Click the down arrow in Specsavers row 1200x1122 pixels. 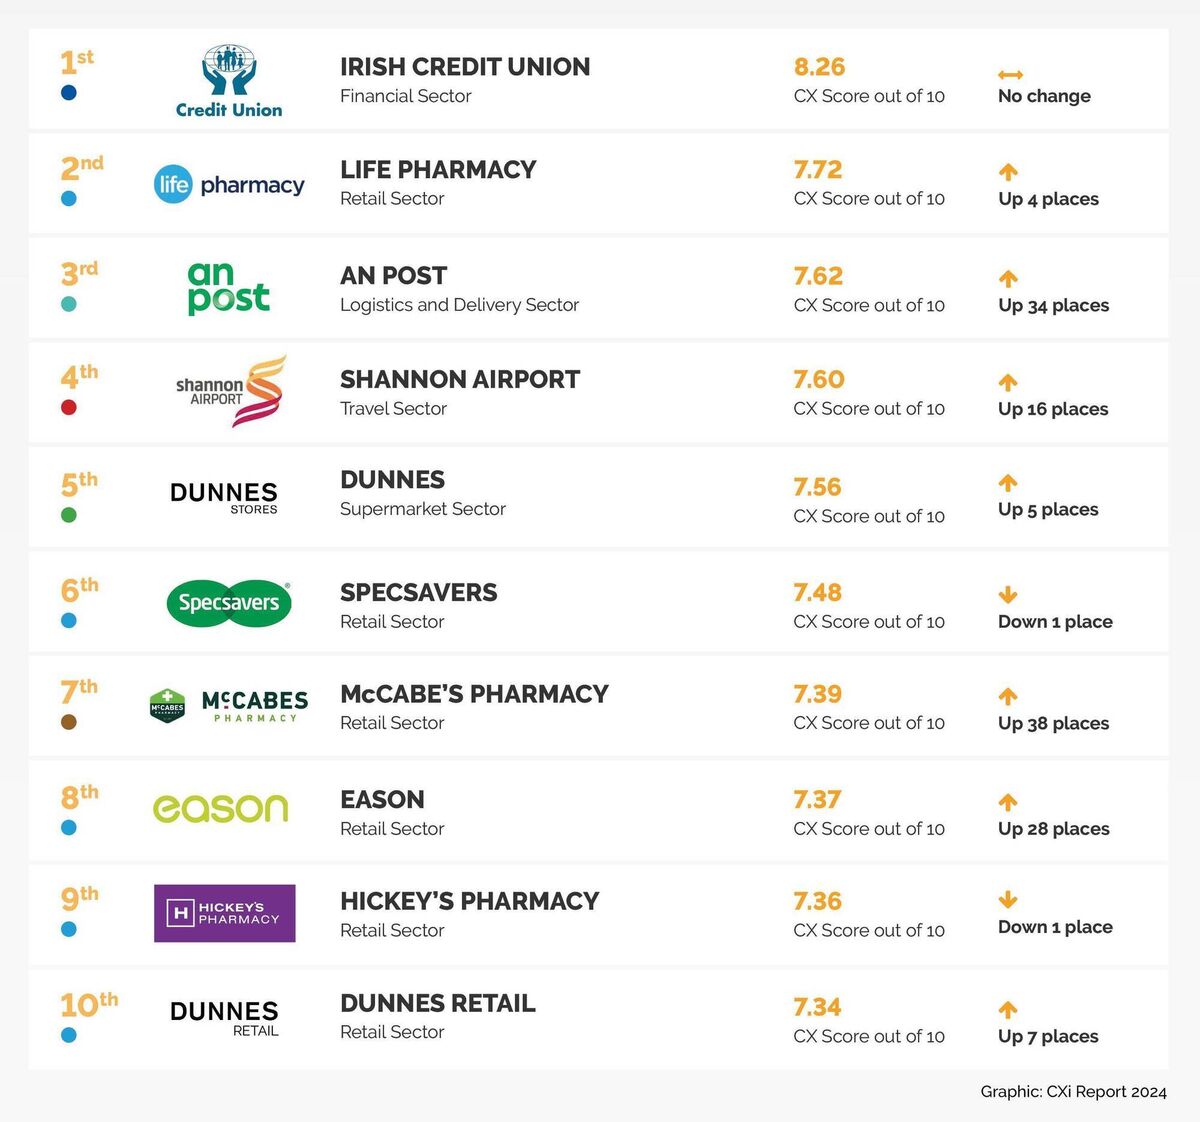click(x=1008, y=595)
